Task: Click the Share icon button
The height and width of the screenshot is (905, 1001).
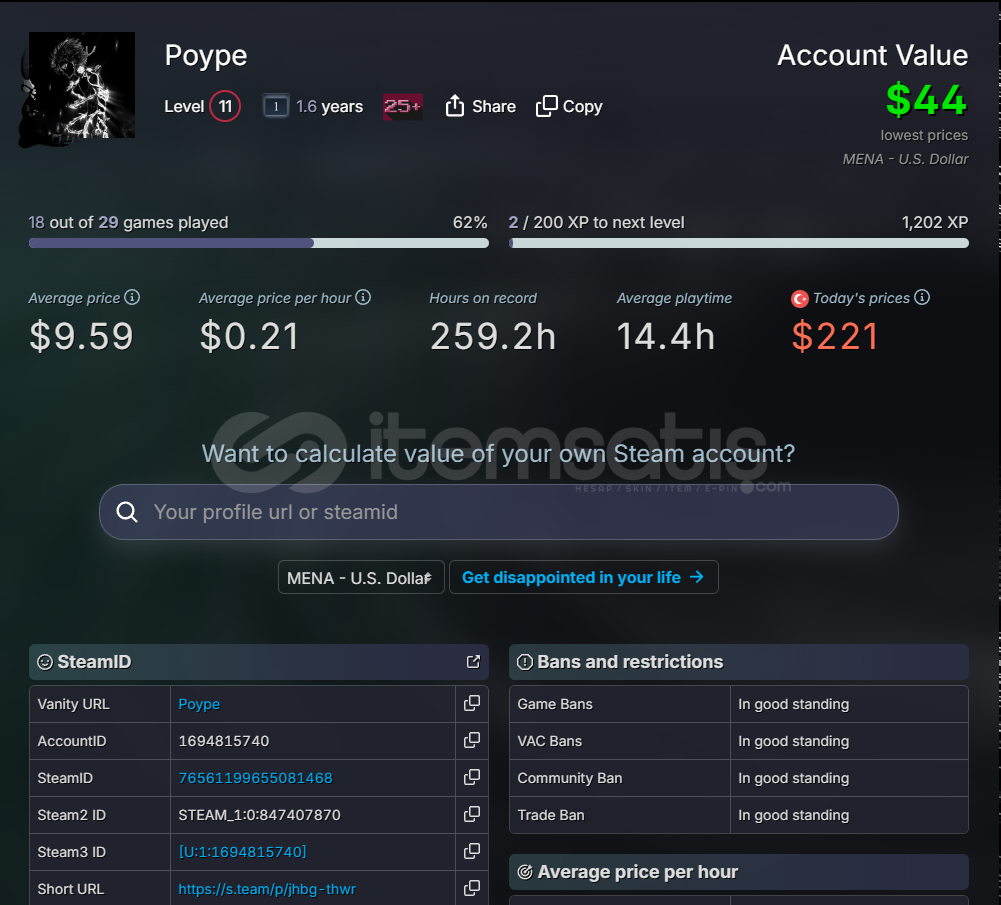Action: tap(480, 106)
